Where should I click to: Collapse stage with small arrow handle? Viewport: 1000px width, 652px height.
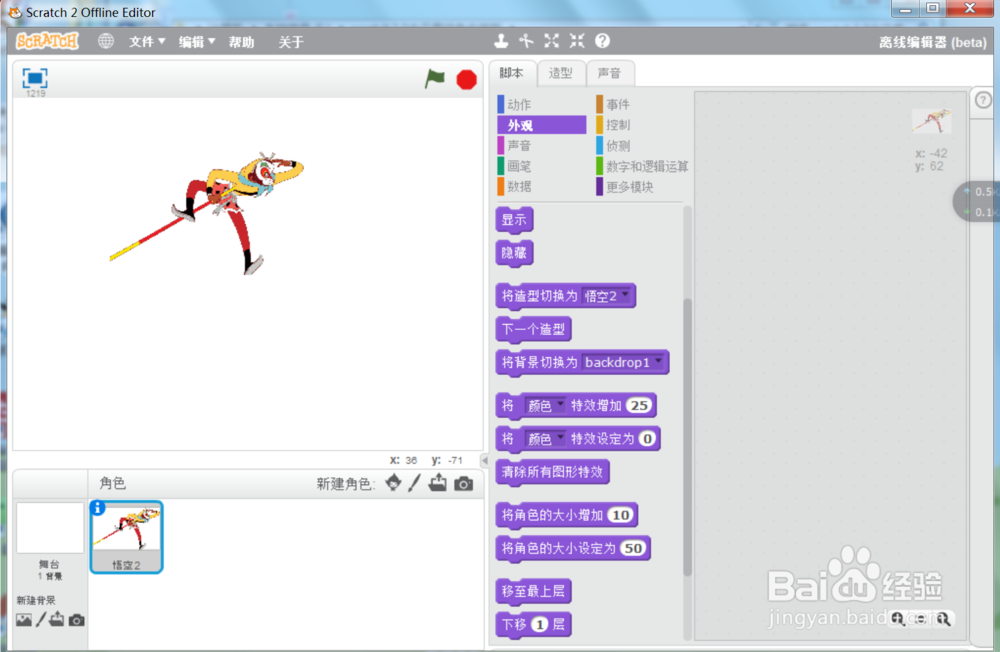point(485,460)
